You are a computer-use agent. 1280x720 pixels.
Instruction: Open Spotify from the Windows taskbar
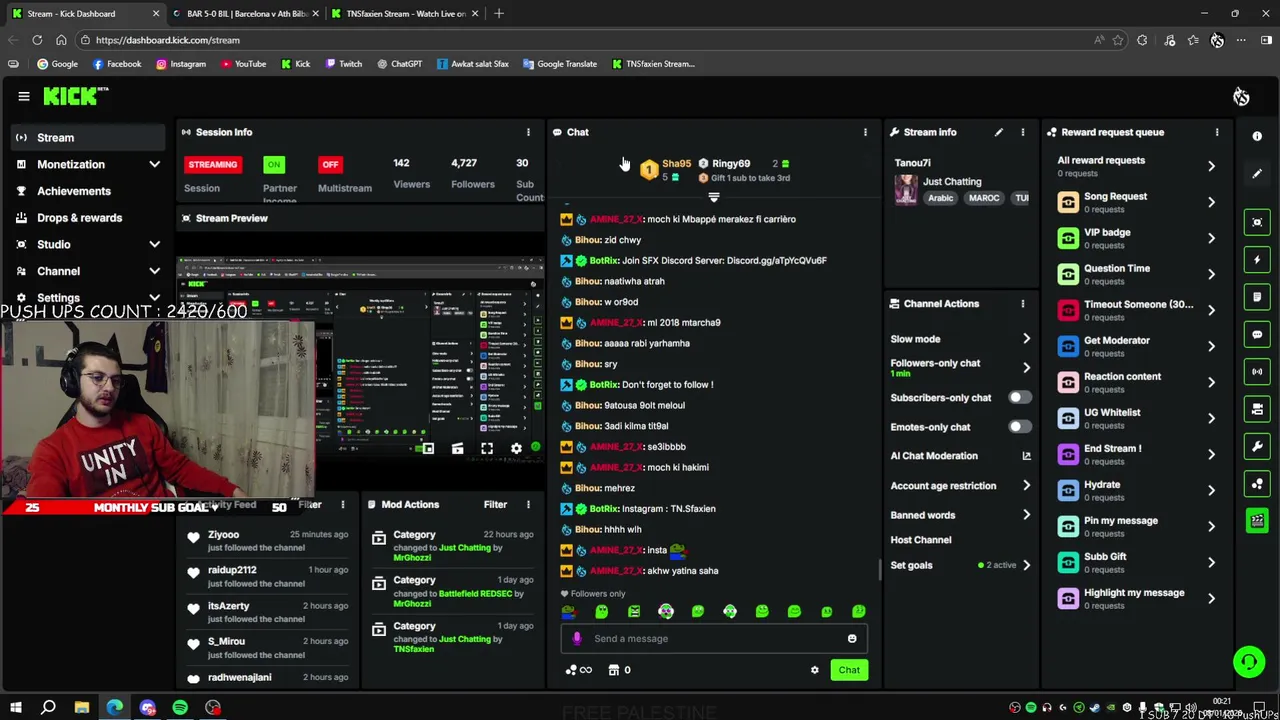(x=180, y=708)
